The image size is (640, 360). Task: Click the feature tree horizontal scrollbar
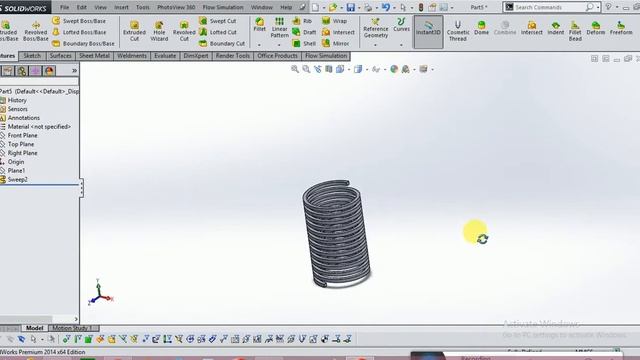pyautogui.click(x=26, y=319)
